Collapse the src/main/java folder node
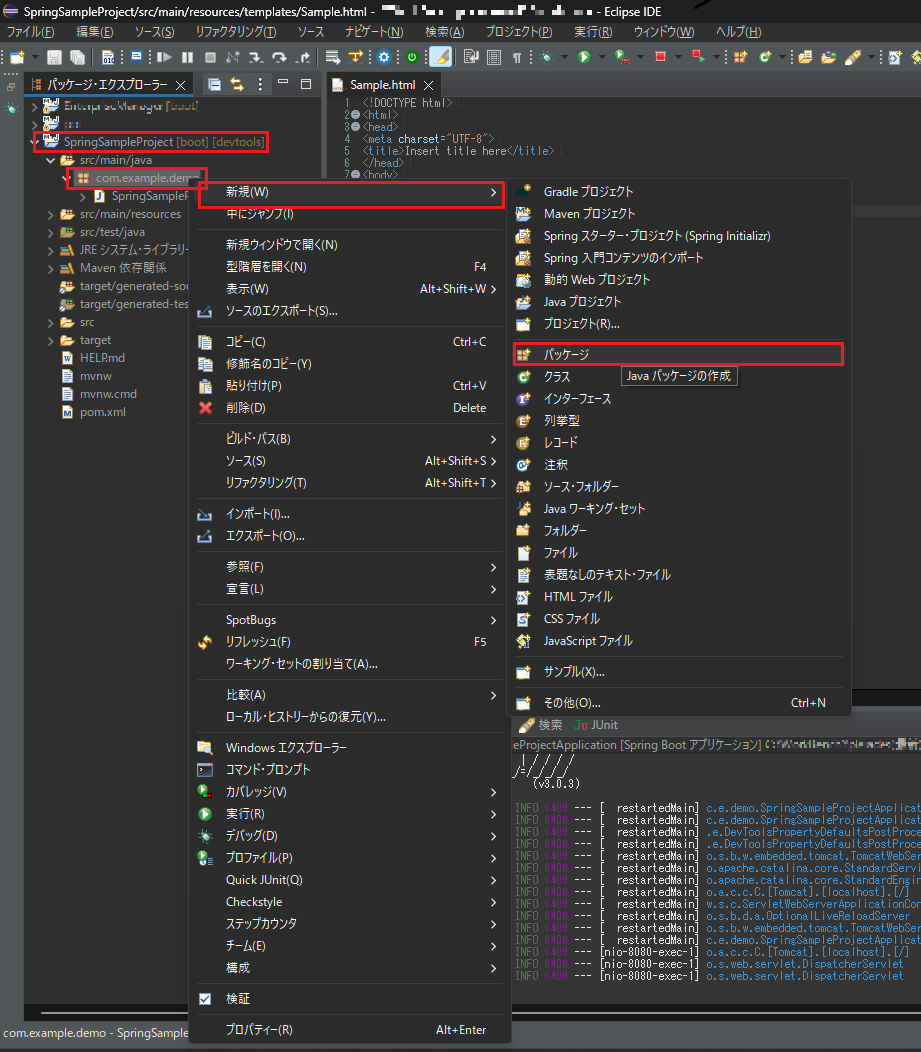This screenshot has height=1052, width=921. tap(50, 160)
